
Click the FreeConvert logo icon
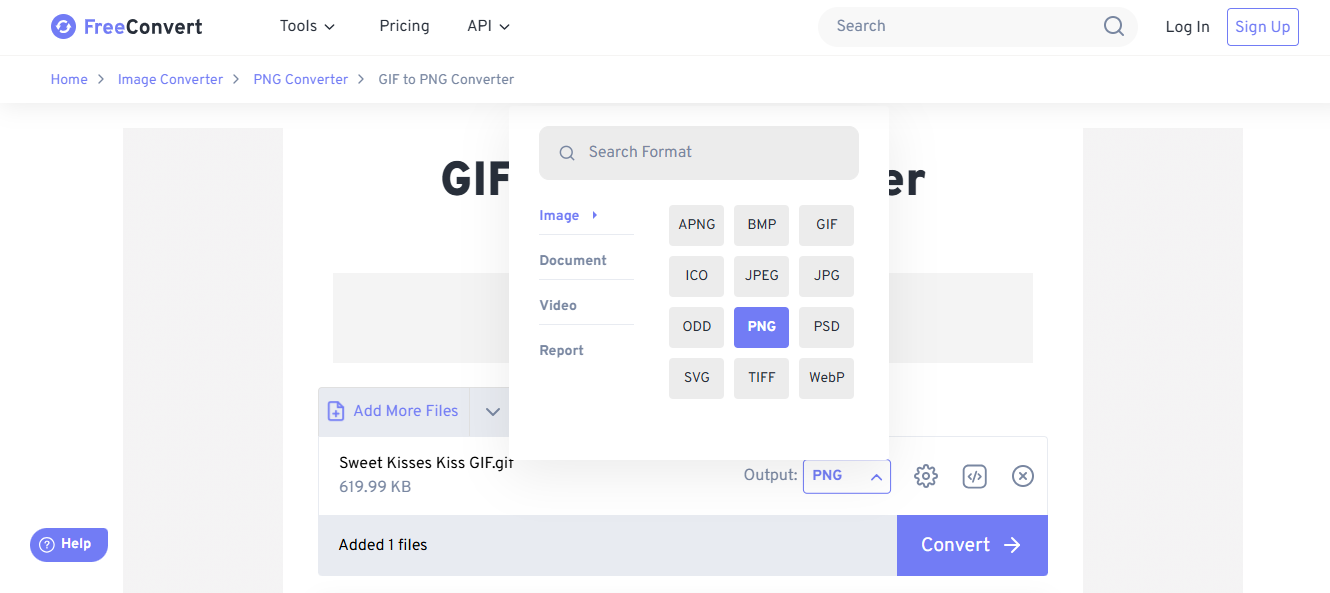click(63, 27)
